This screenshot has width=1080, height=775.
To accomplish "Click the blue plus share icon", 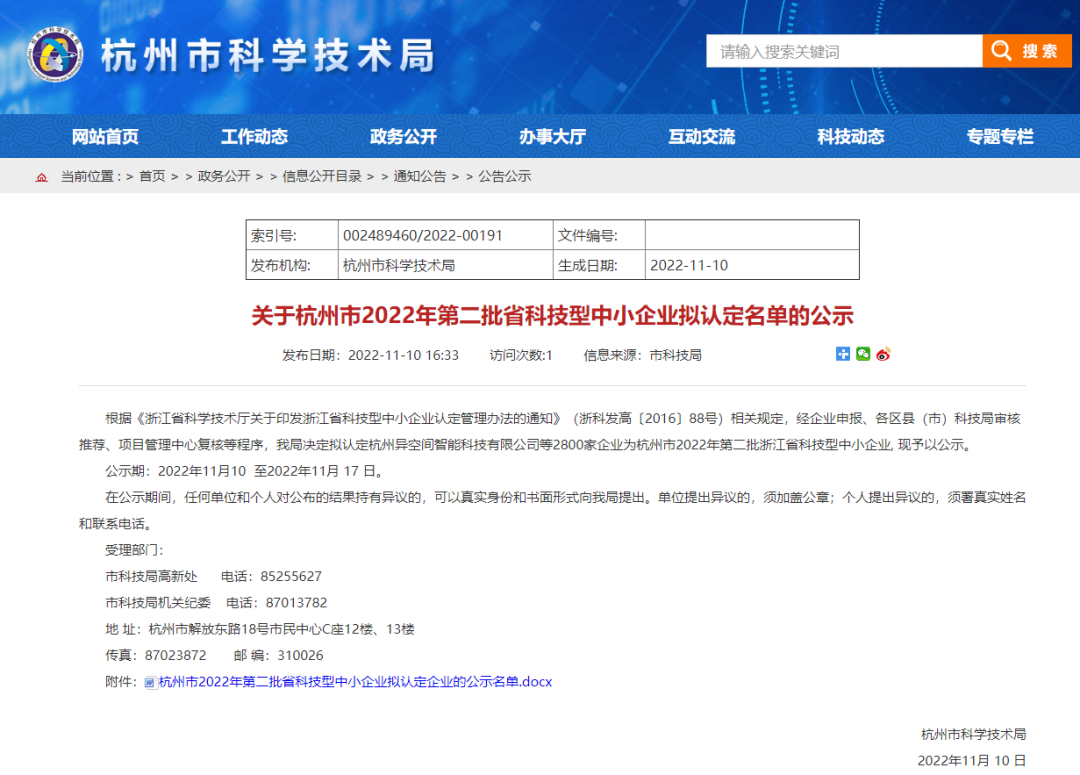I will (843, 354).
